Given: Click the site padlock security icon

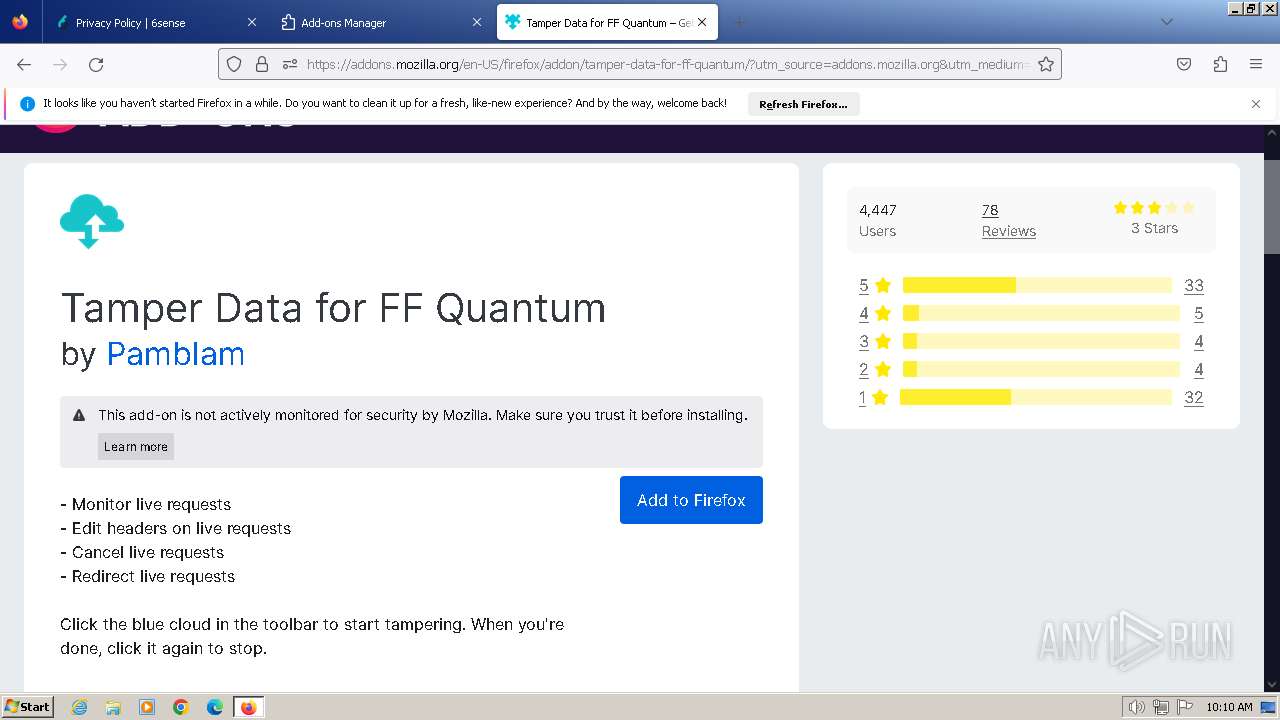Looking at the screenshot, I should (262, 64).
